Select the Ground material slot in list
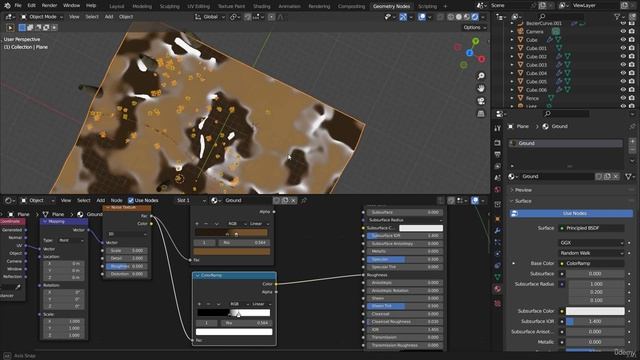The image size is (640, 360). pos(565,143)
